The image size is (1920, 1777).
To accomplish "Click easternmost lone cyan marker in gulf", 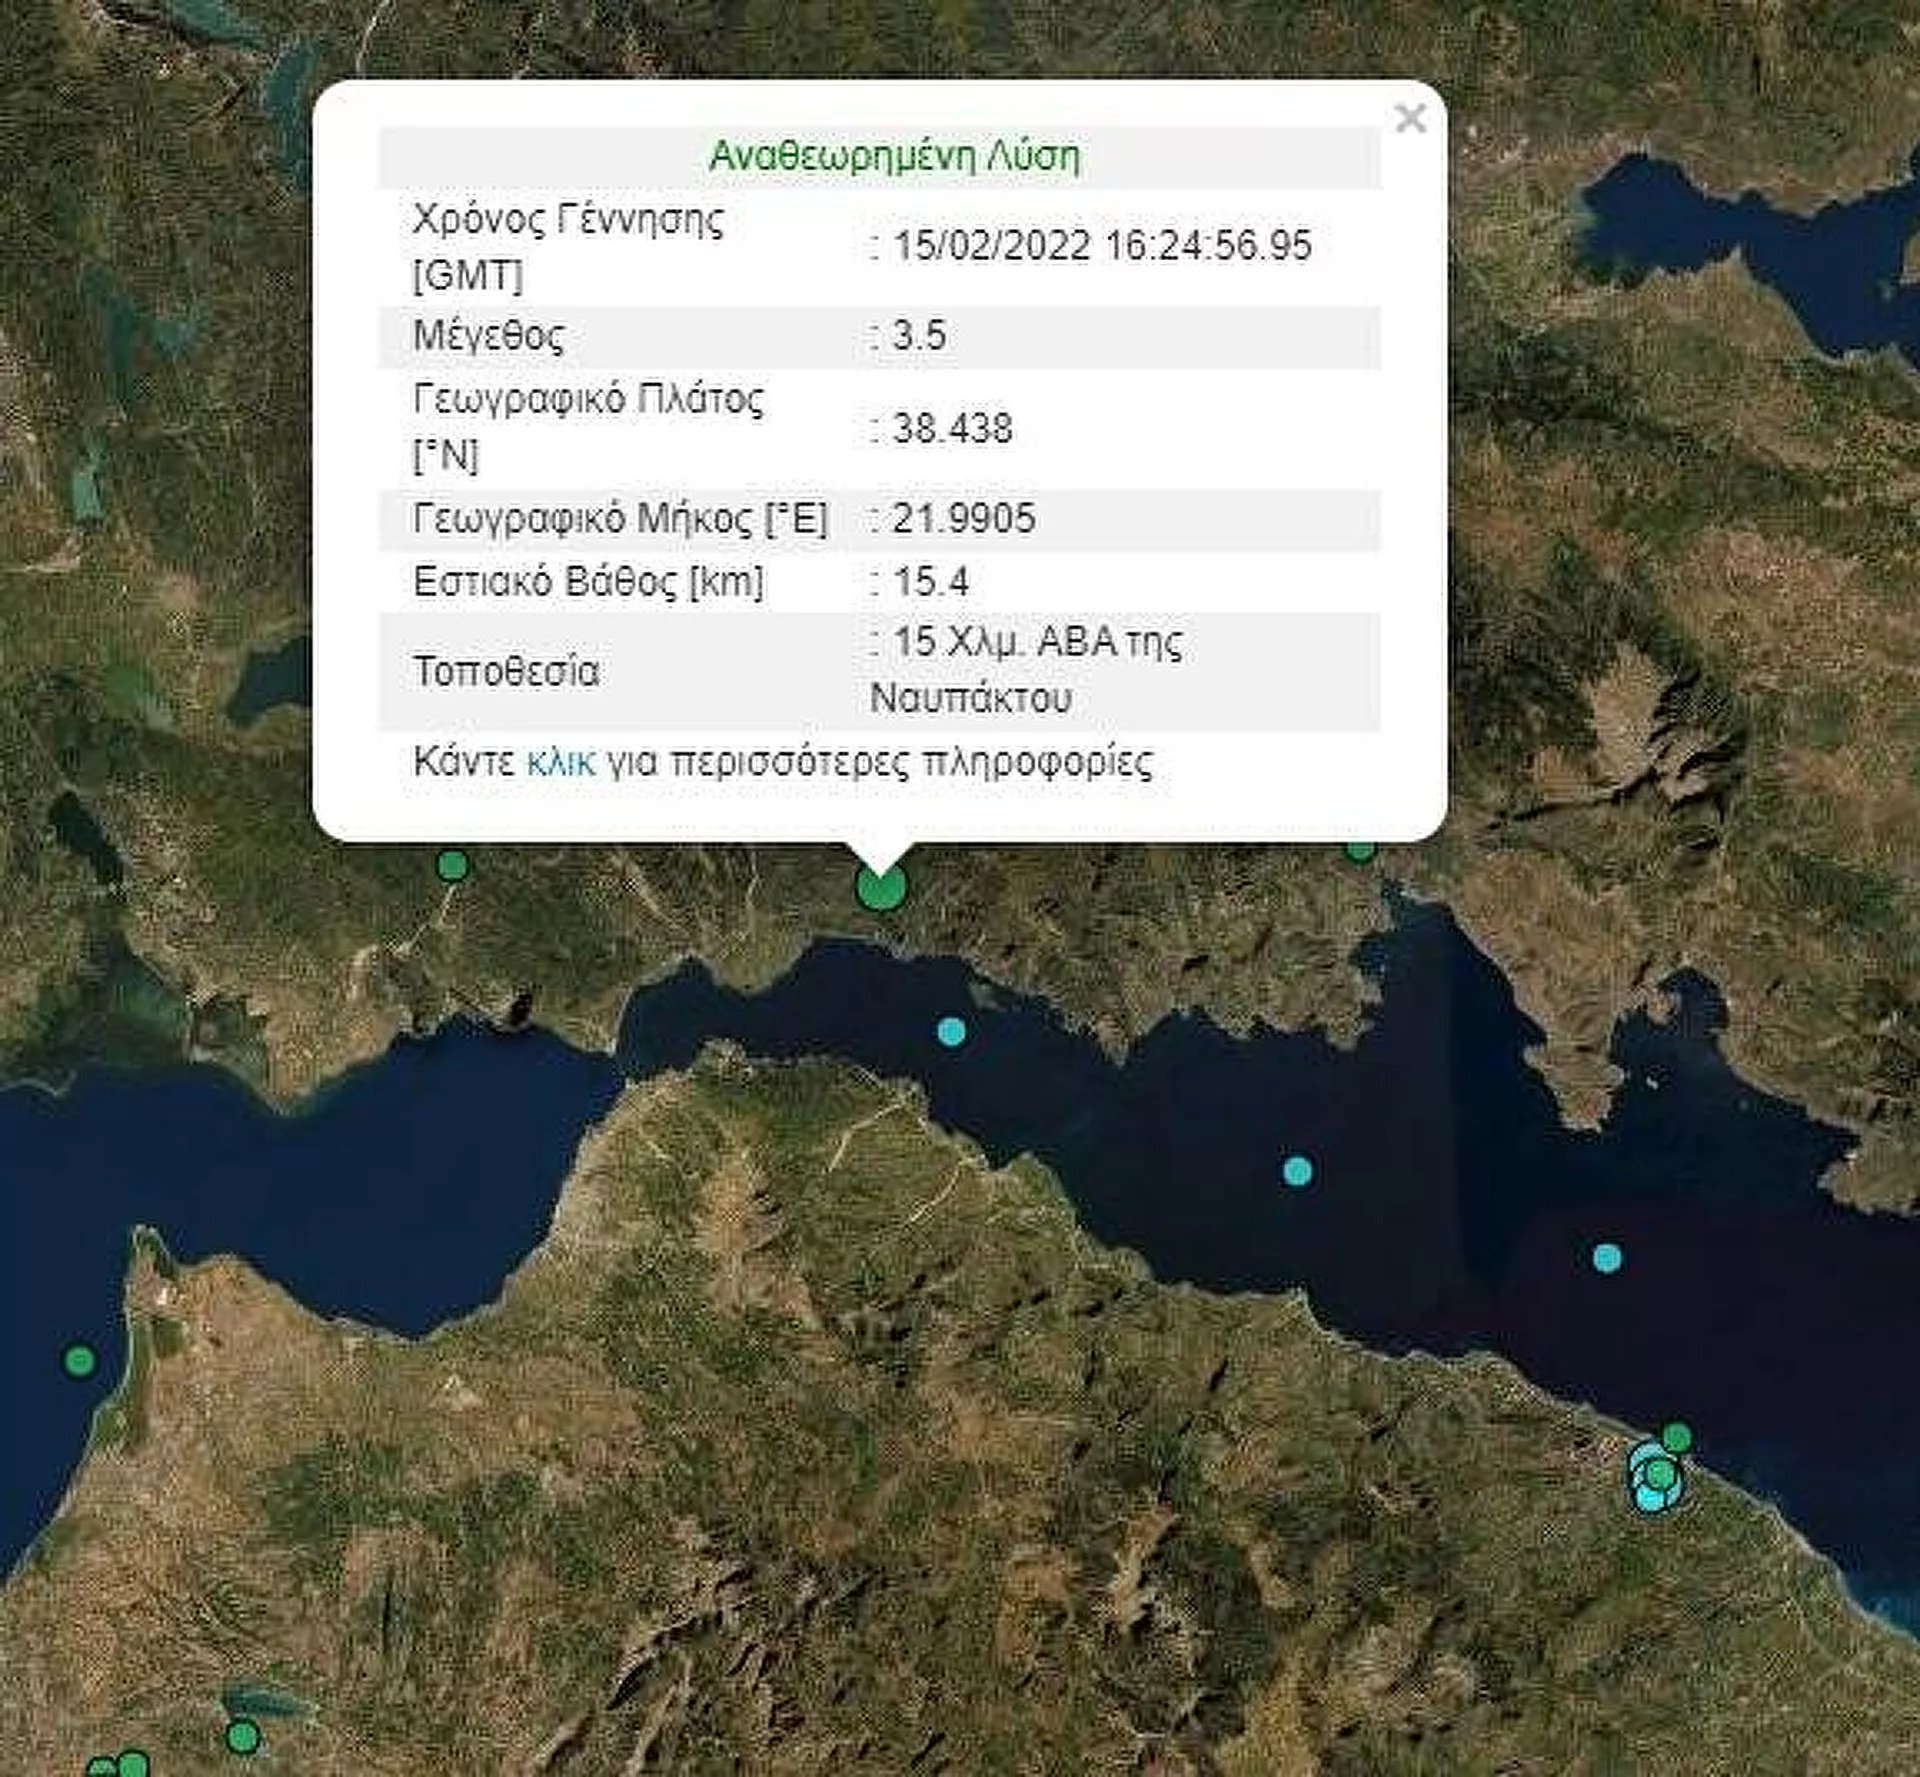I will click(x=1606, y=1258).
